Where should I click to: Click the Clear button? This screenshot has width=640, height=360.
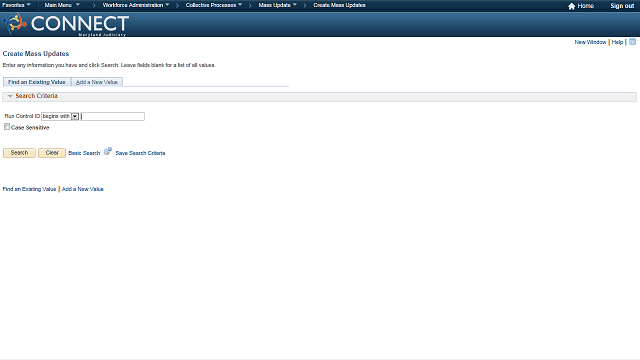pos(52,153)
